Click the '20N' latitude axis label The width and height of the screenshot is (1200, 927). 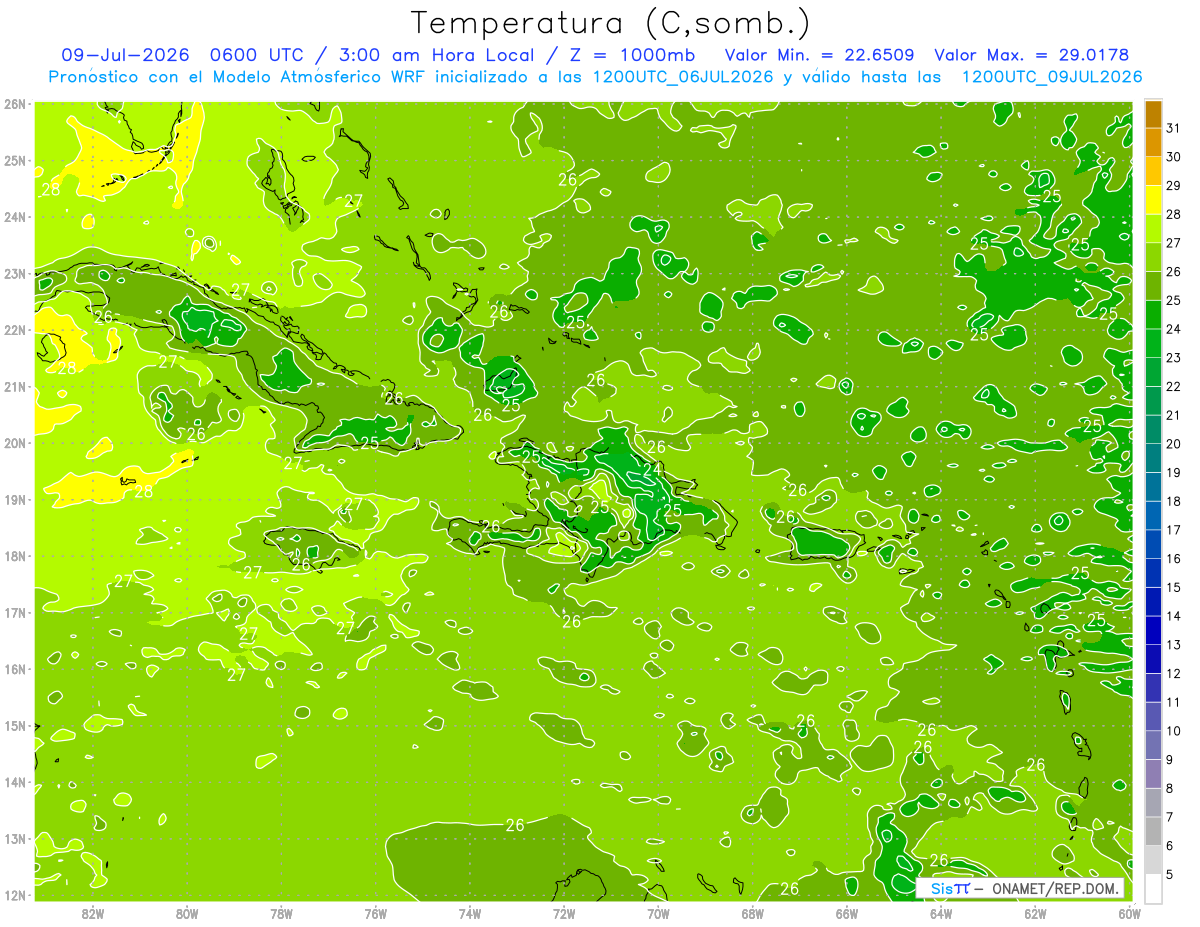coord(15,443)
